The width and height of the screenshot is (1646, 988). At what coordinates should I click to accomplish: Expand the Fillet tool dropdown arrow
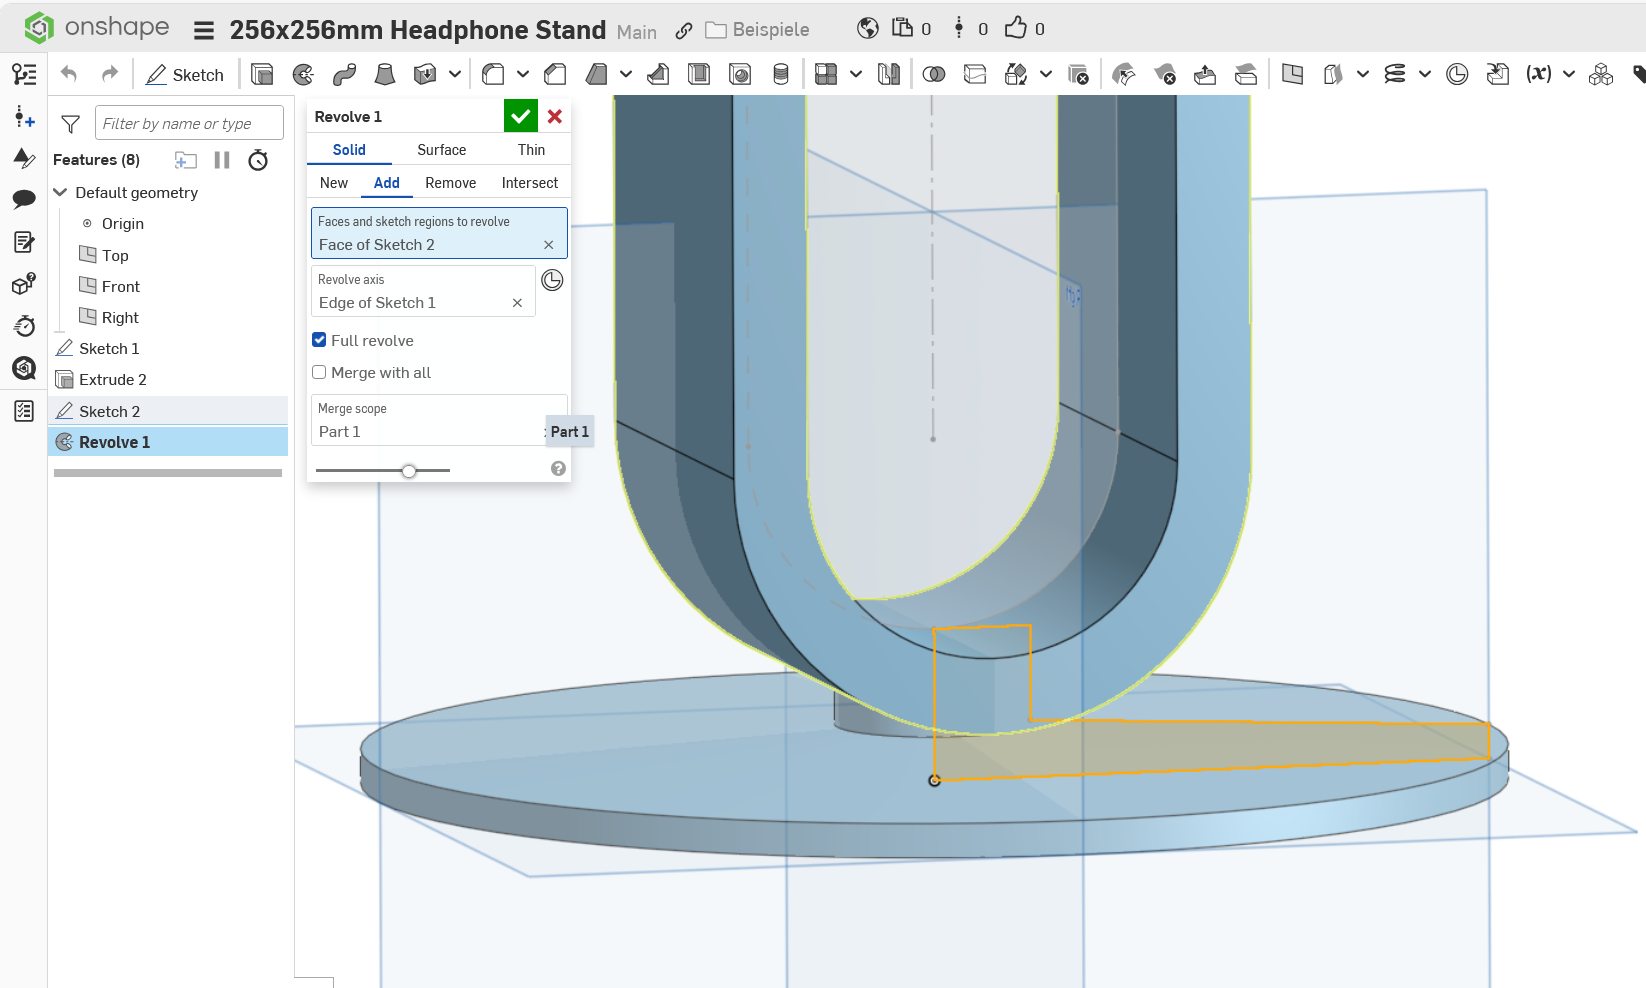(523, 74)
